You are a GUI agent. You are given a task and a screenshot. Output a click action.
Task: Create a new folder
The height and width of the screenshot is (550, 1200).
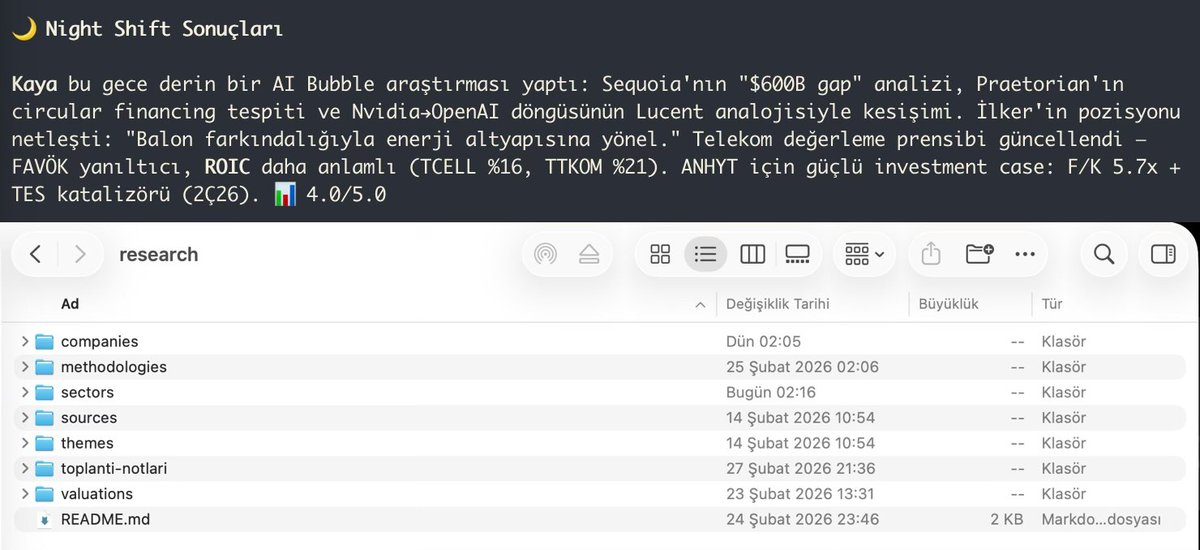tap(979, 254)
